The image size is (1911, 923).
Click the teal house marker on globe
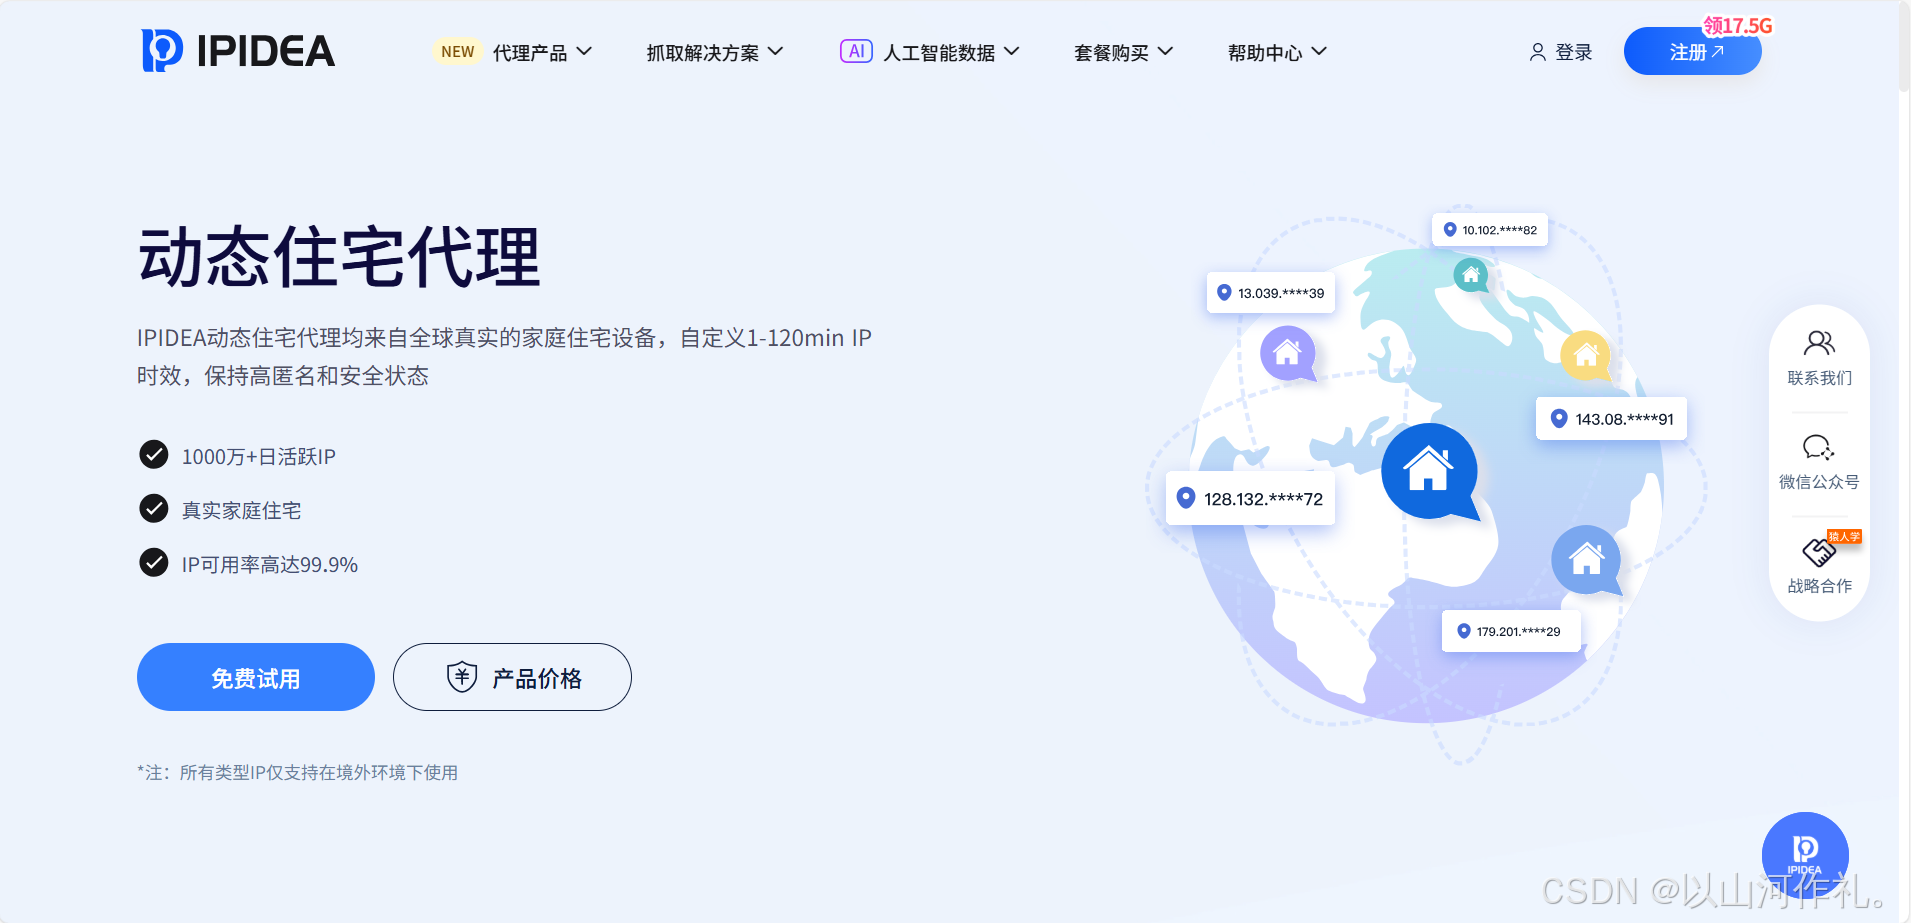(1471, 274)
